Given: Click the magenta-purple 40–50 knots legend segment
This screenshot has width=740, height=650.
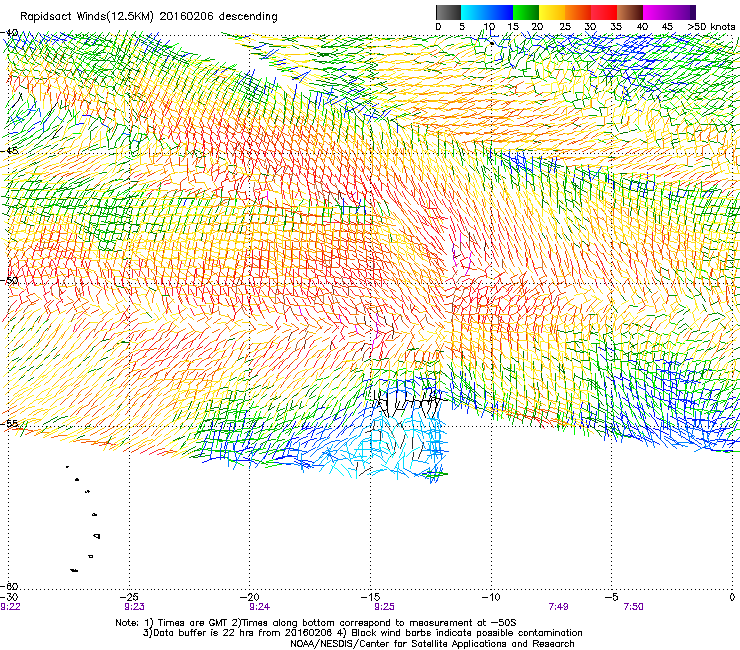Looking at the screenshot, I should [x=669, y=12].
